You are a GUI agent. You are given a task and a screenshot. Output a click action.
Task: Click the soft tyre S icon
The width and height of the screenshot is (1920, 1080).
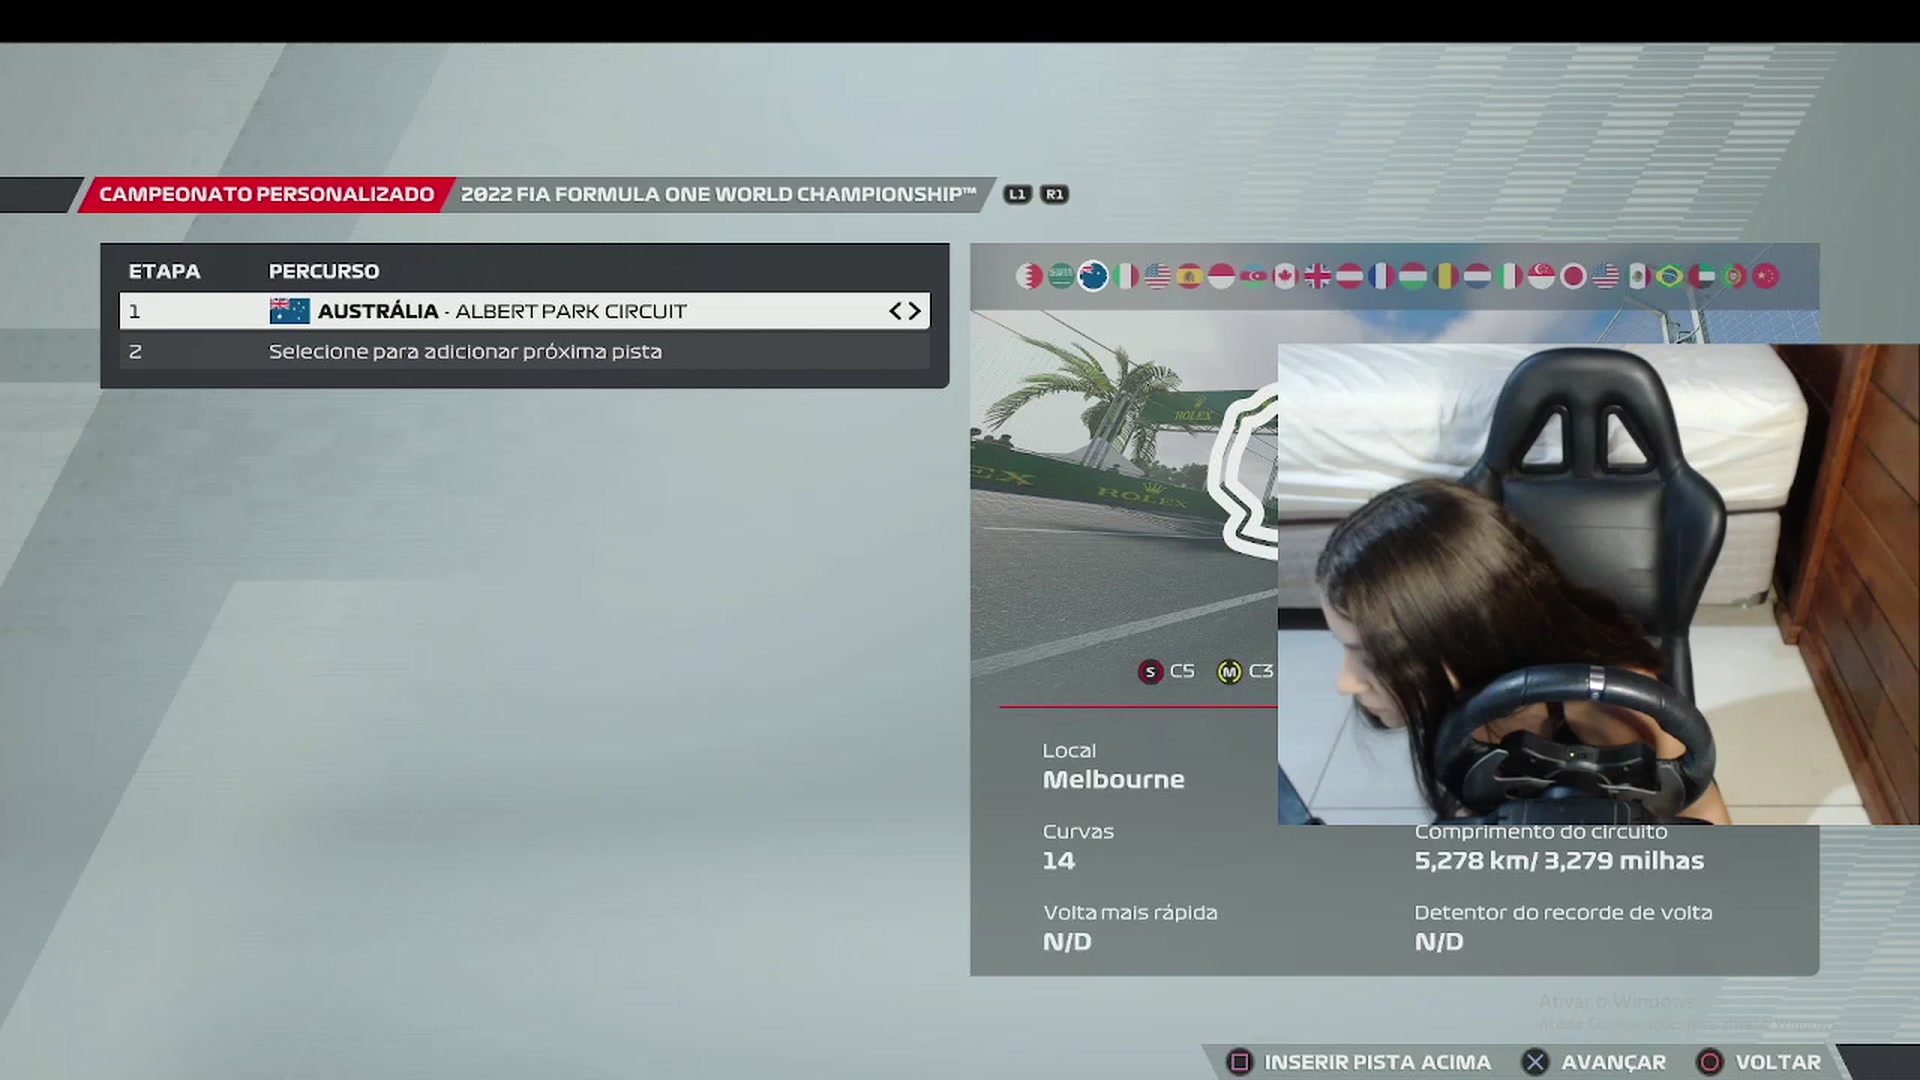click(1150, 672)
